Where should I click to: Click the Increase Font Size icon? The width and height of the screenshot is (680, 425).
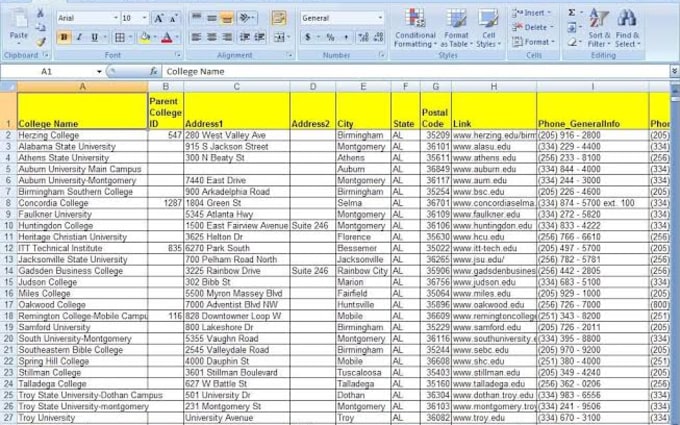coord(159,18)
